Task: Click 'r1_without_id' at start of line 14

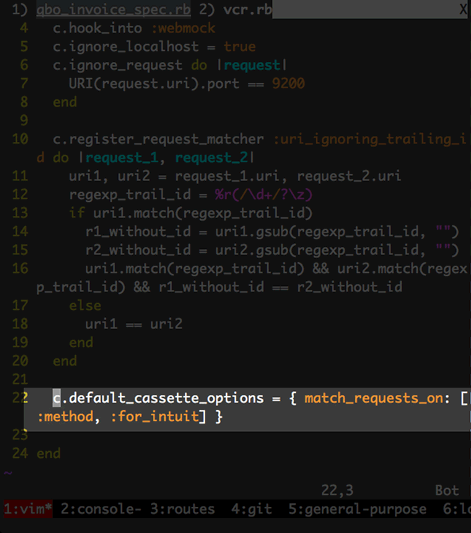Action: point(138,231)
